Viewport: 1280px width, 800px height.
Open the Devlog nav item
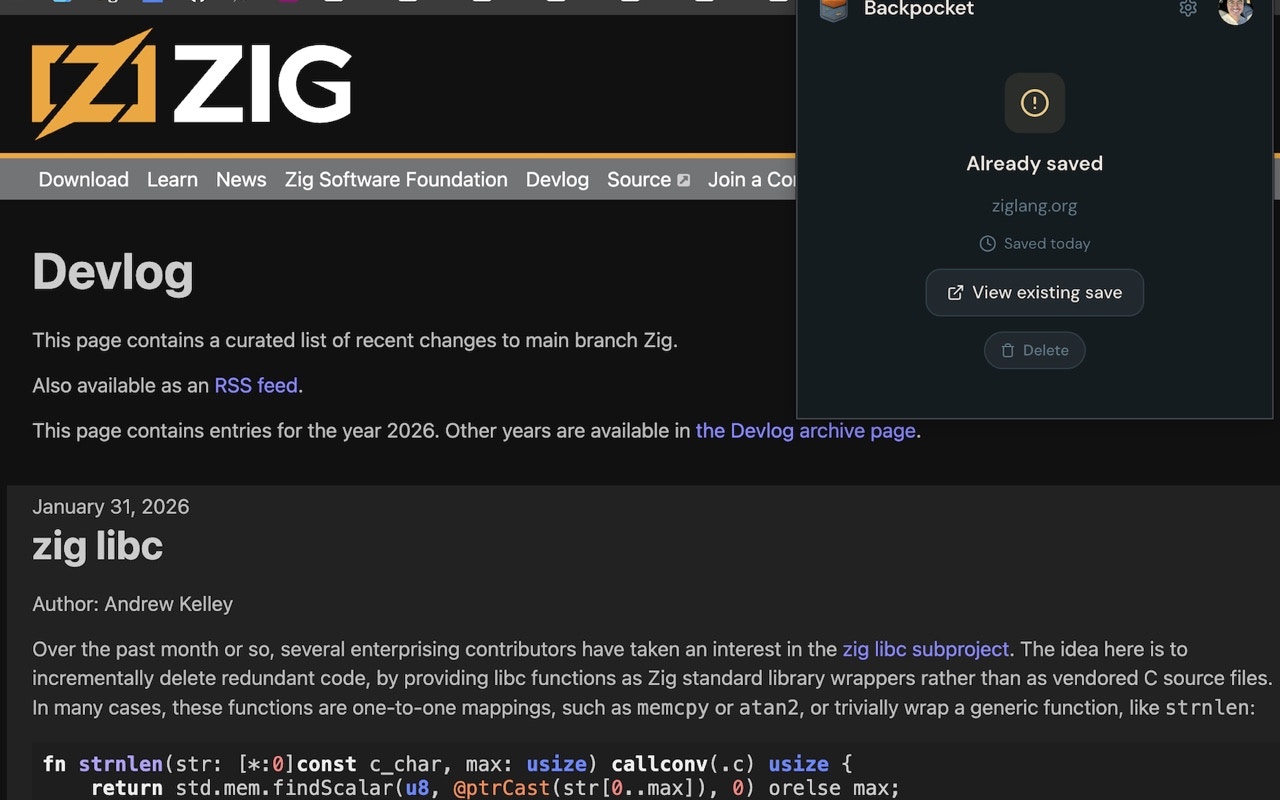pos(557,180)
